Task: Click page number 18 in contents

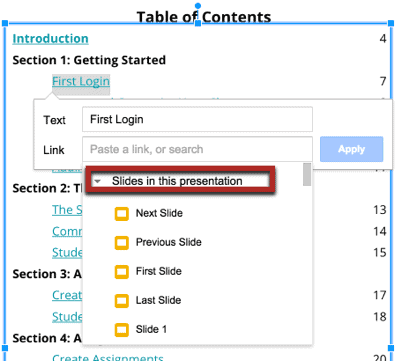Action: pyautogui.click(x=380, y=317)
